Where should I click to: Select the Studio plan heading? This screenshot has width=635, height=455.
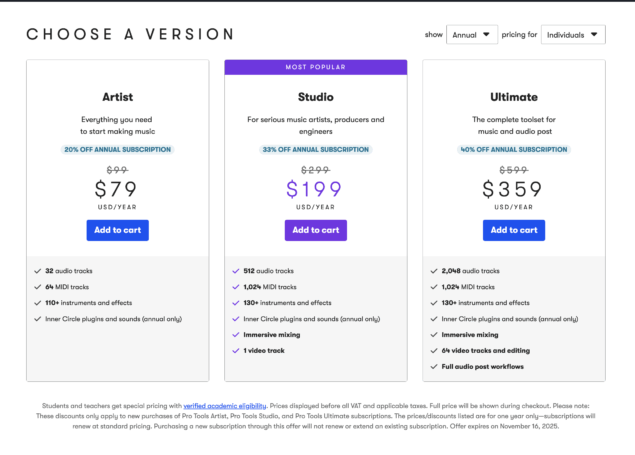[x=315, y=97]
